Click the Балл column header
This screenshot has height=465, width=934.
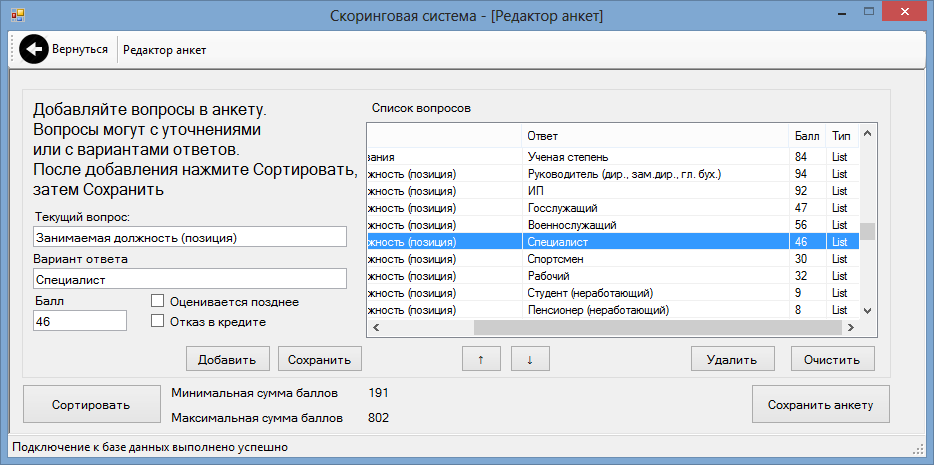pyautogui.click(x=807, y=136)
